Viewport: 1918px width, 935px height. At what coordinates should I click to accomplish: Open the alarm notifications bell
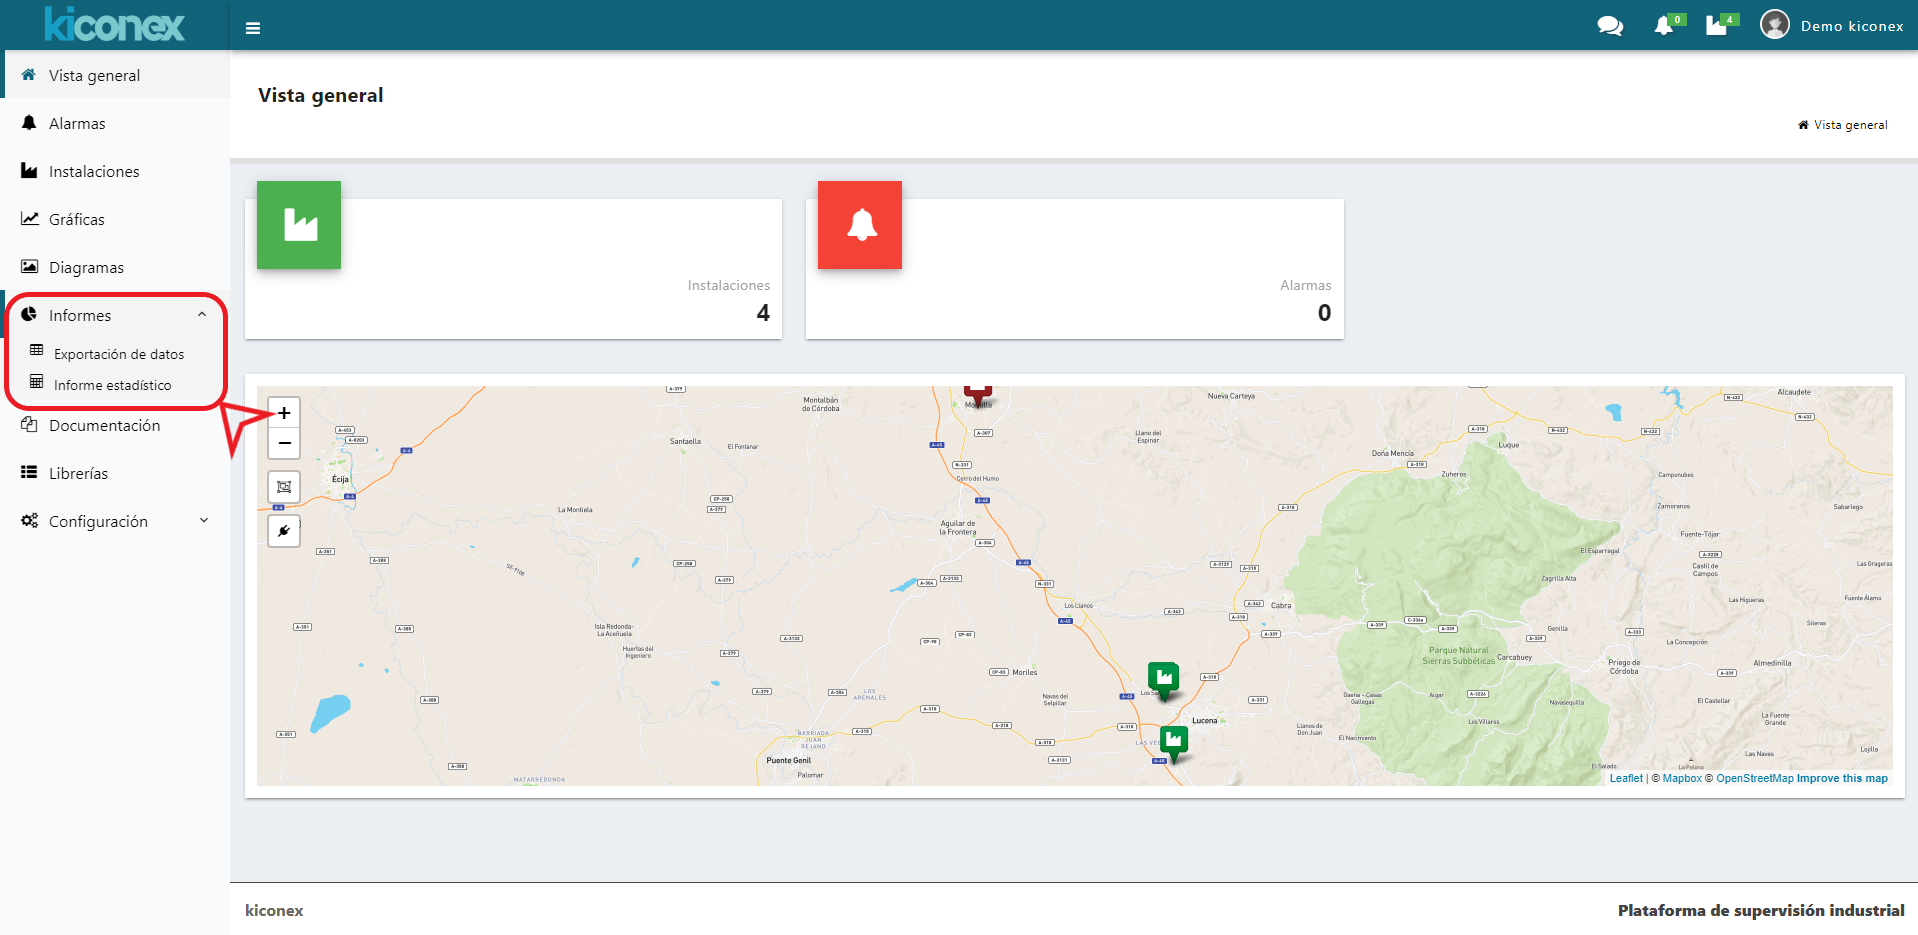pos(1664,26)
